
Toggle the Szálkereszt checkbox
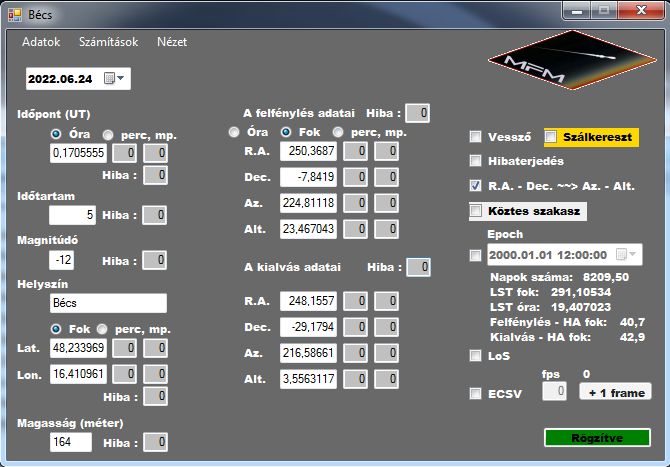[x=550, y=137]
